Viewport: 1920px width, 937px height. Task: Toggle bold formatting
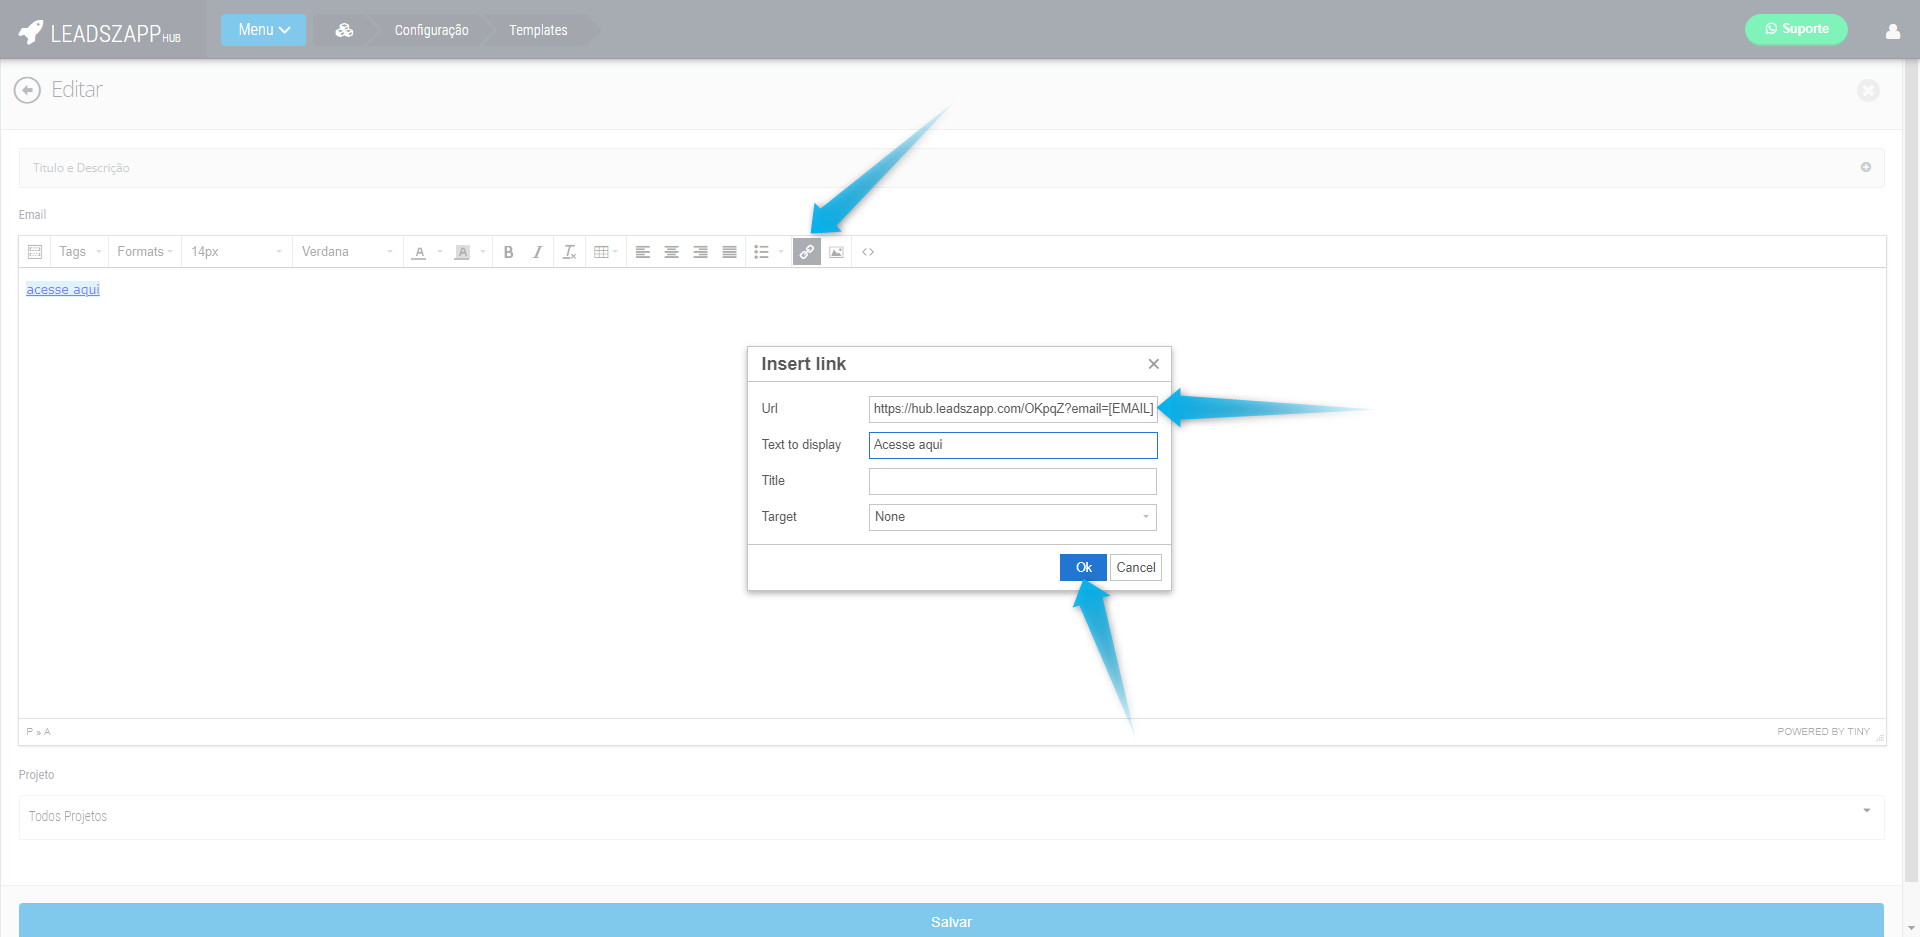tap(508, 252)
